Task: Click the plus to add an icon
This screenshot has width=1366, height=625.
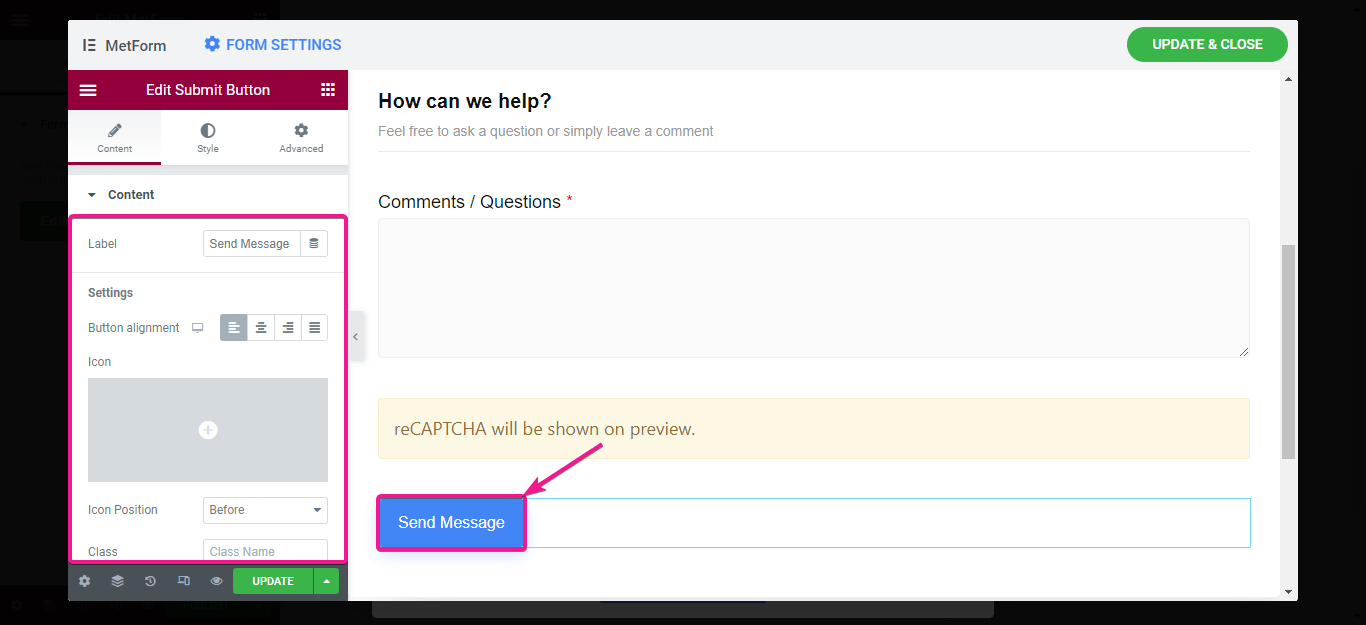Action: [x=208, y=430]
